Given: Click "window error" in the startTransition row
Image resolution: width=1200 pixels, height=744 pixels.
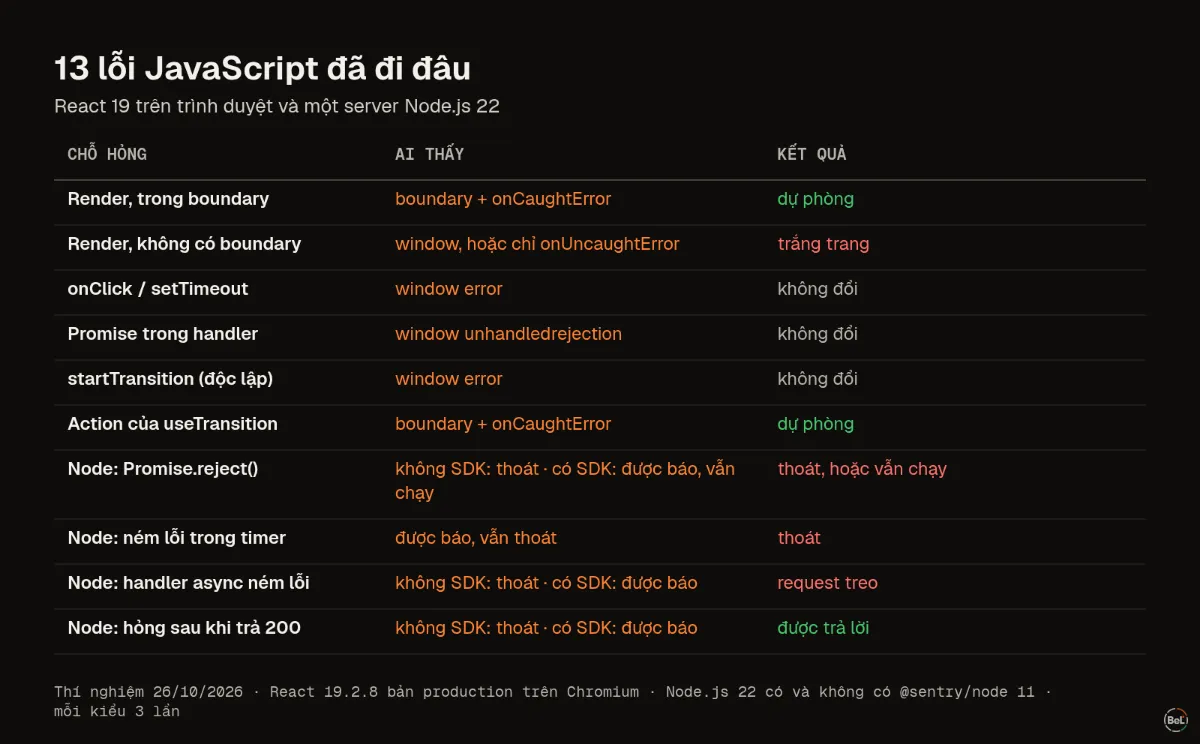Looking at the screenshot, I should tap(449, 379).
